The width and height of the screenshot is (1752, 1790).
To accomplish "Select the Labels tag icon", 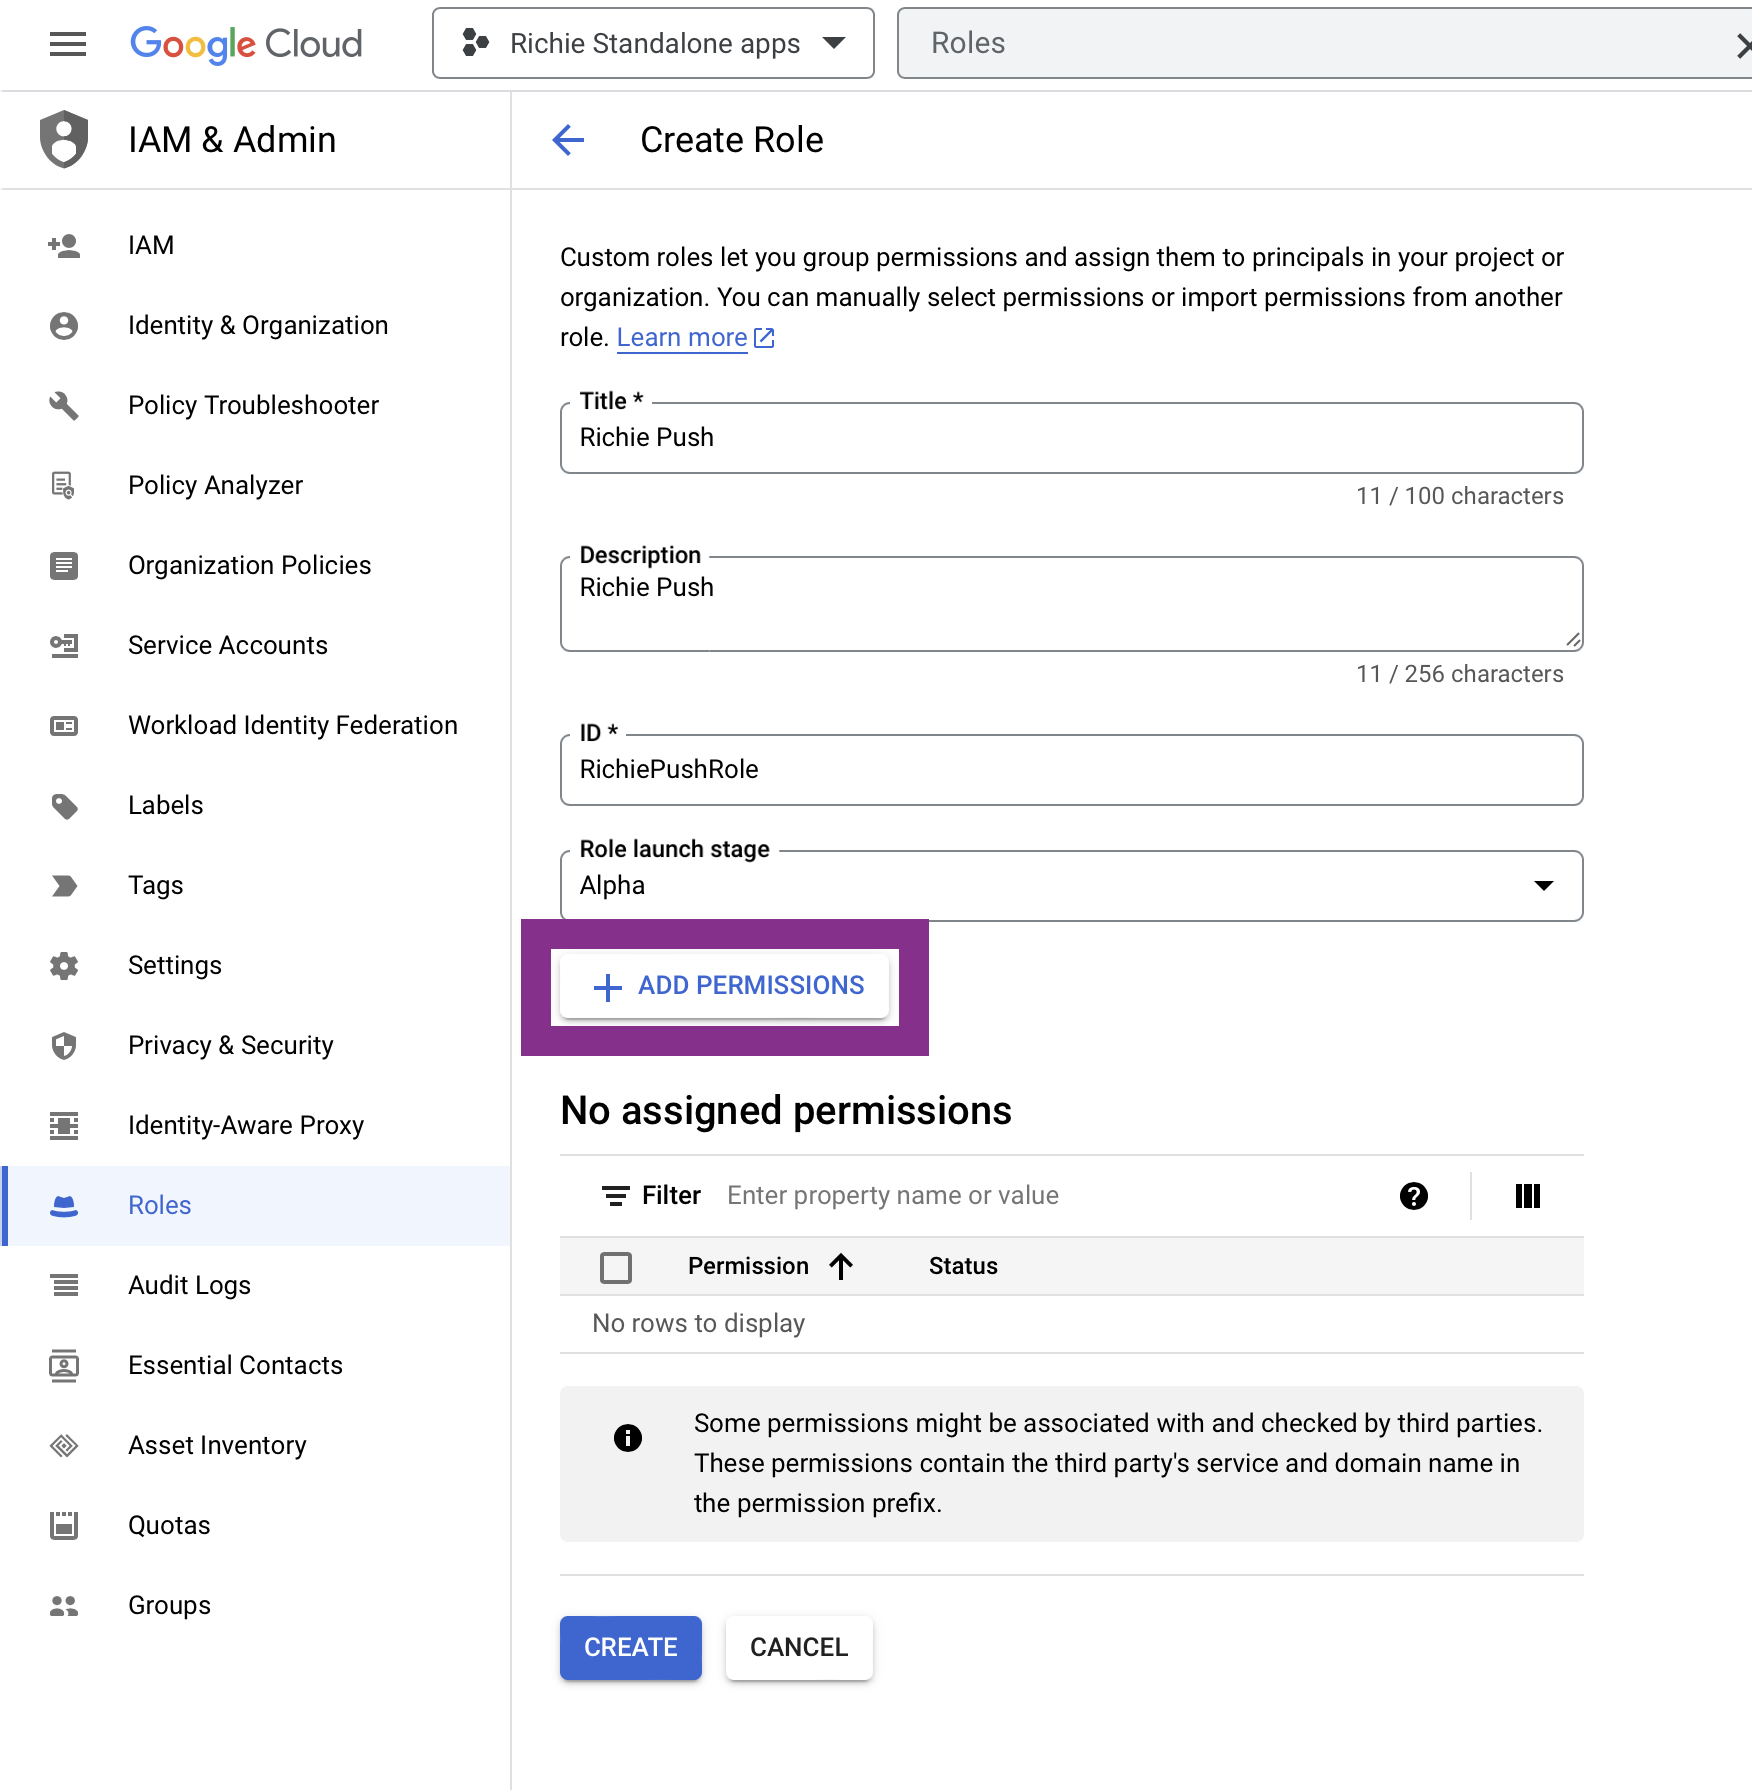I will 64,805.
